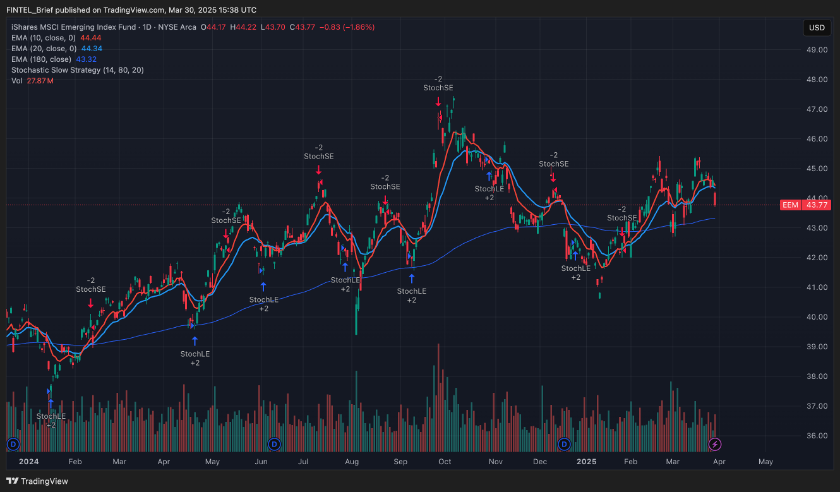Click the open value O44.17
This screenshot has width=840, height=492.
pos(213,27)
